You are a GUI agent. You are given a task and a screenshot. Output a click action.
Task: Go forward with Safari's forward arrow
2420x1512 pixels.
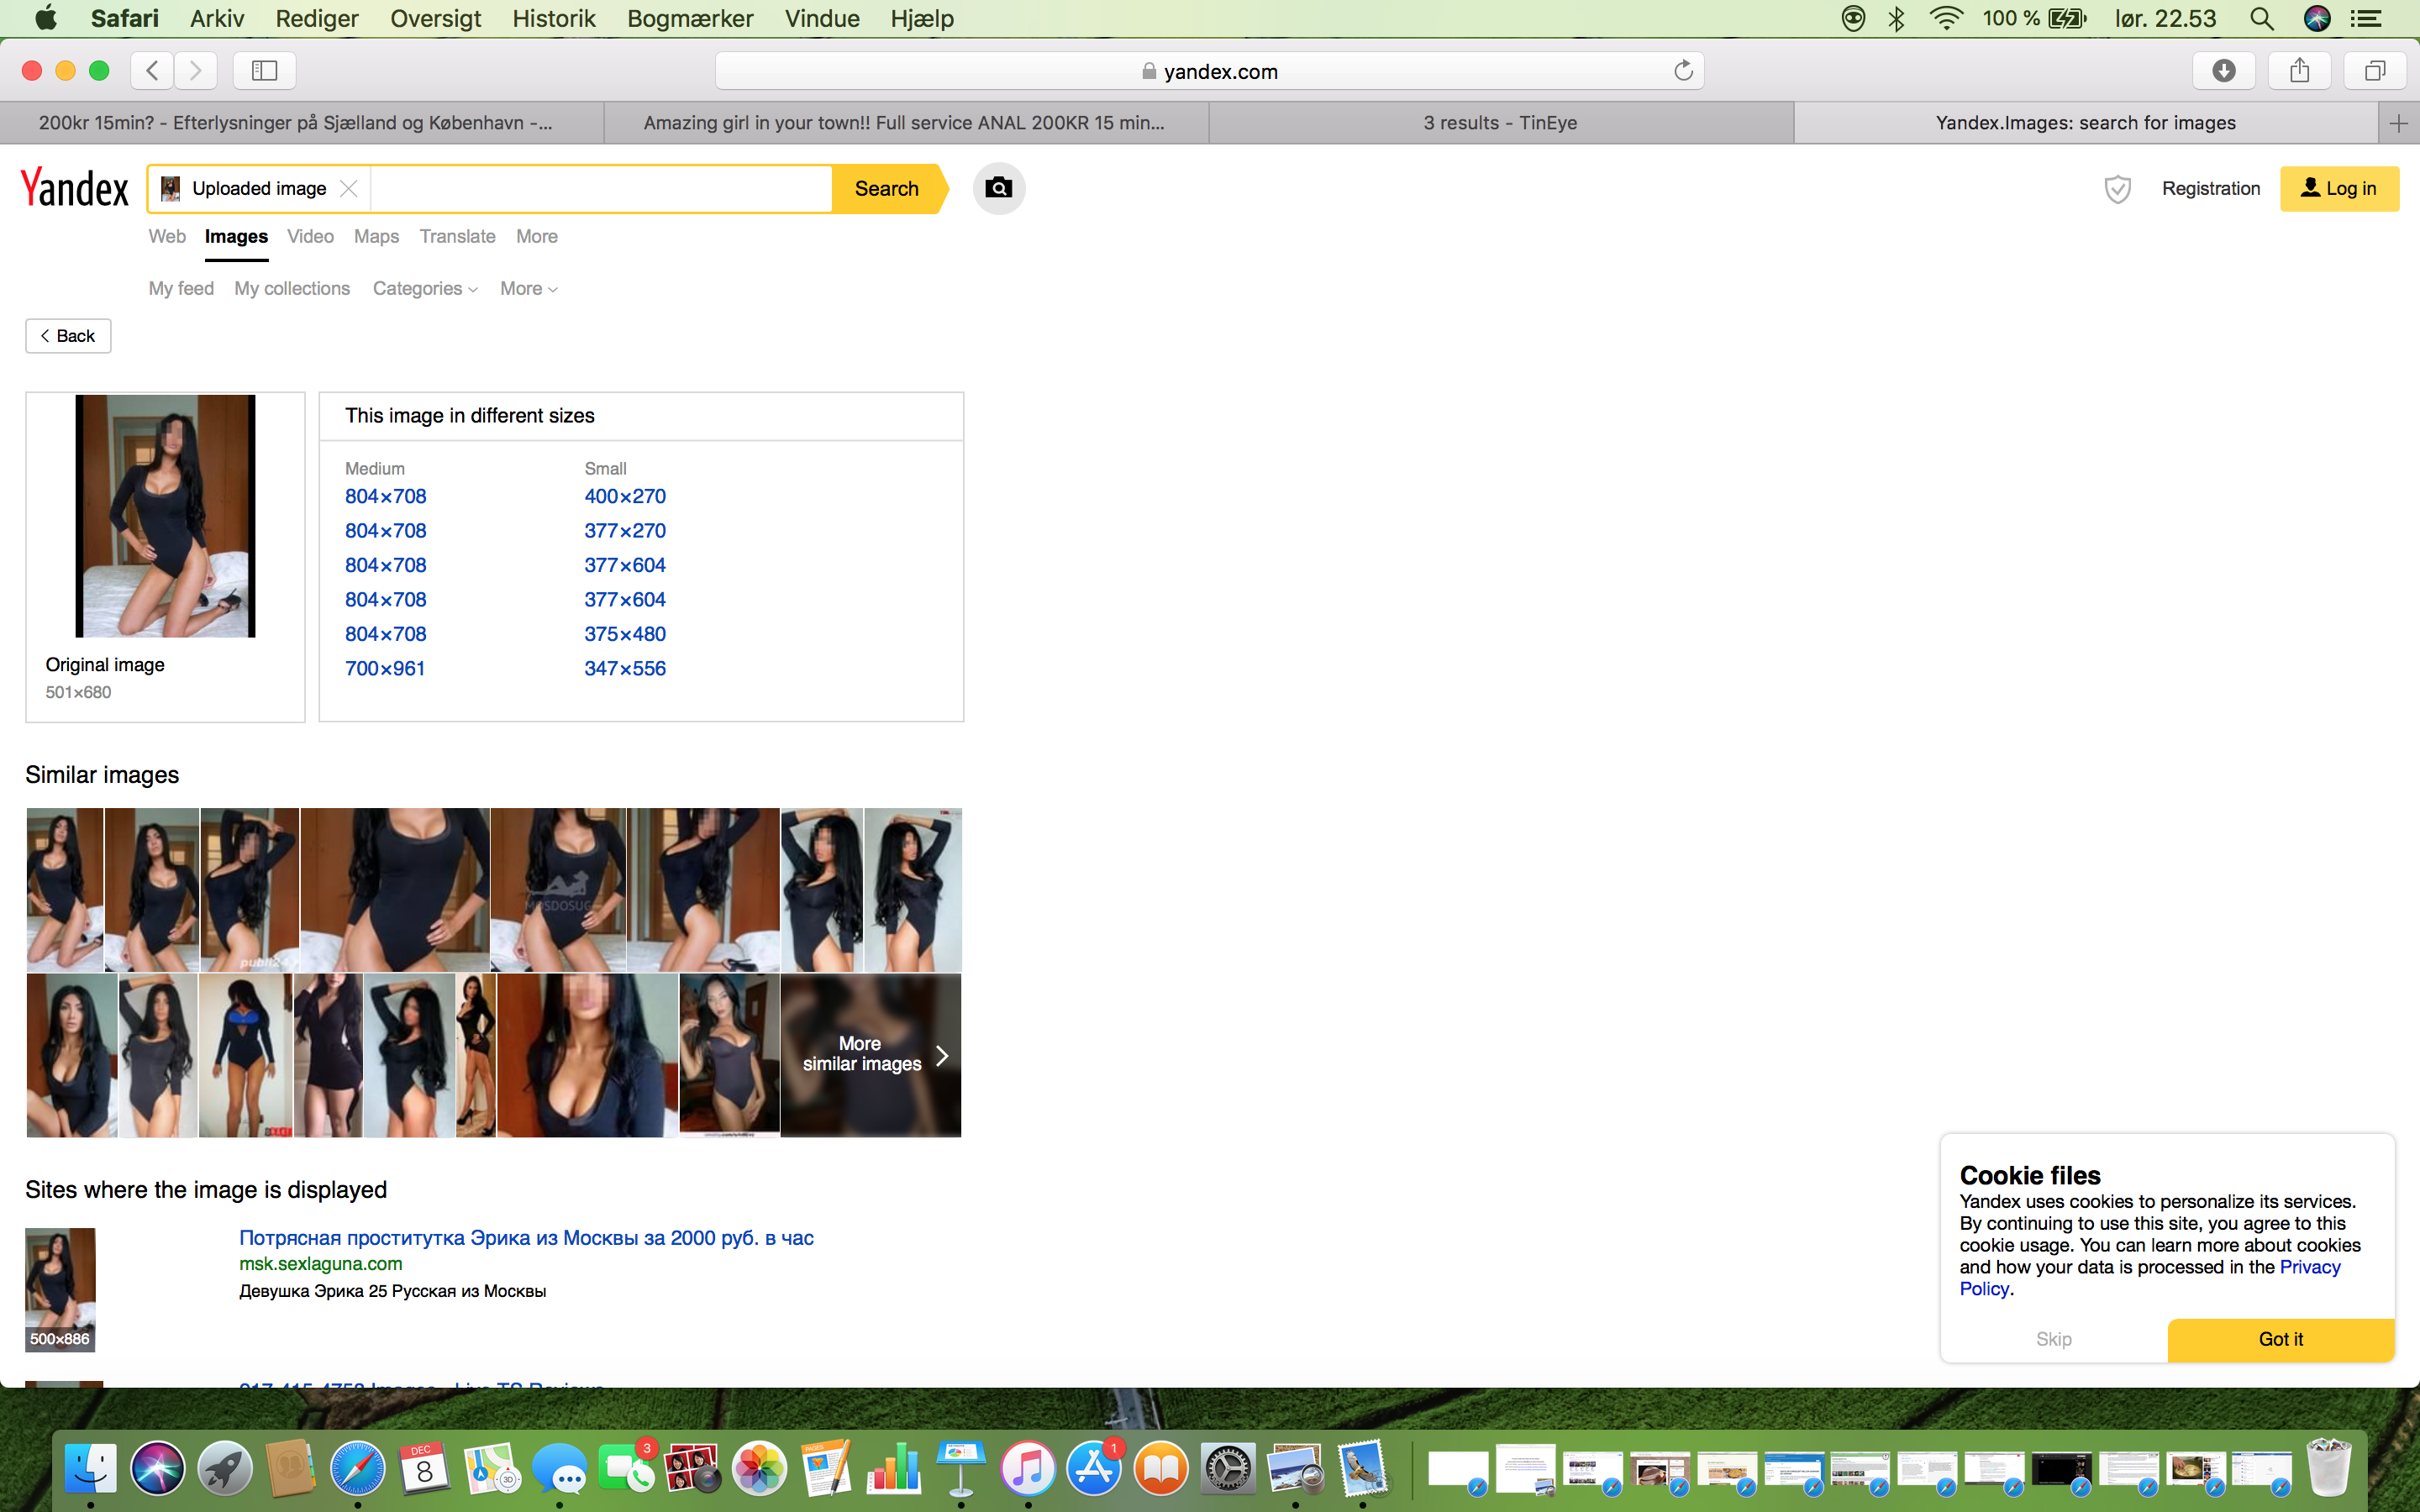coord(196,70)
